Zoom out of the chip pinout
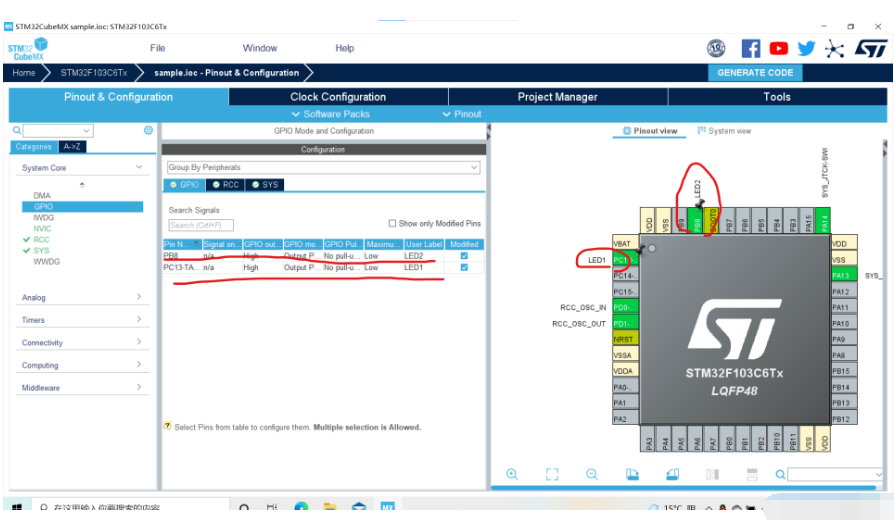 (x=592, y=474)
